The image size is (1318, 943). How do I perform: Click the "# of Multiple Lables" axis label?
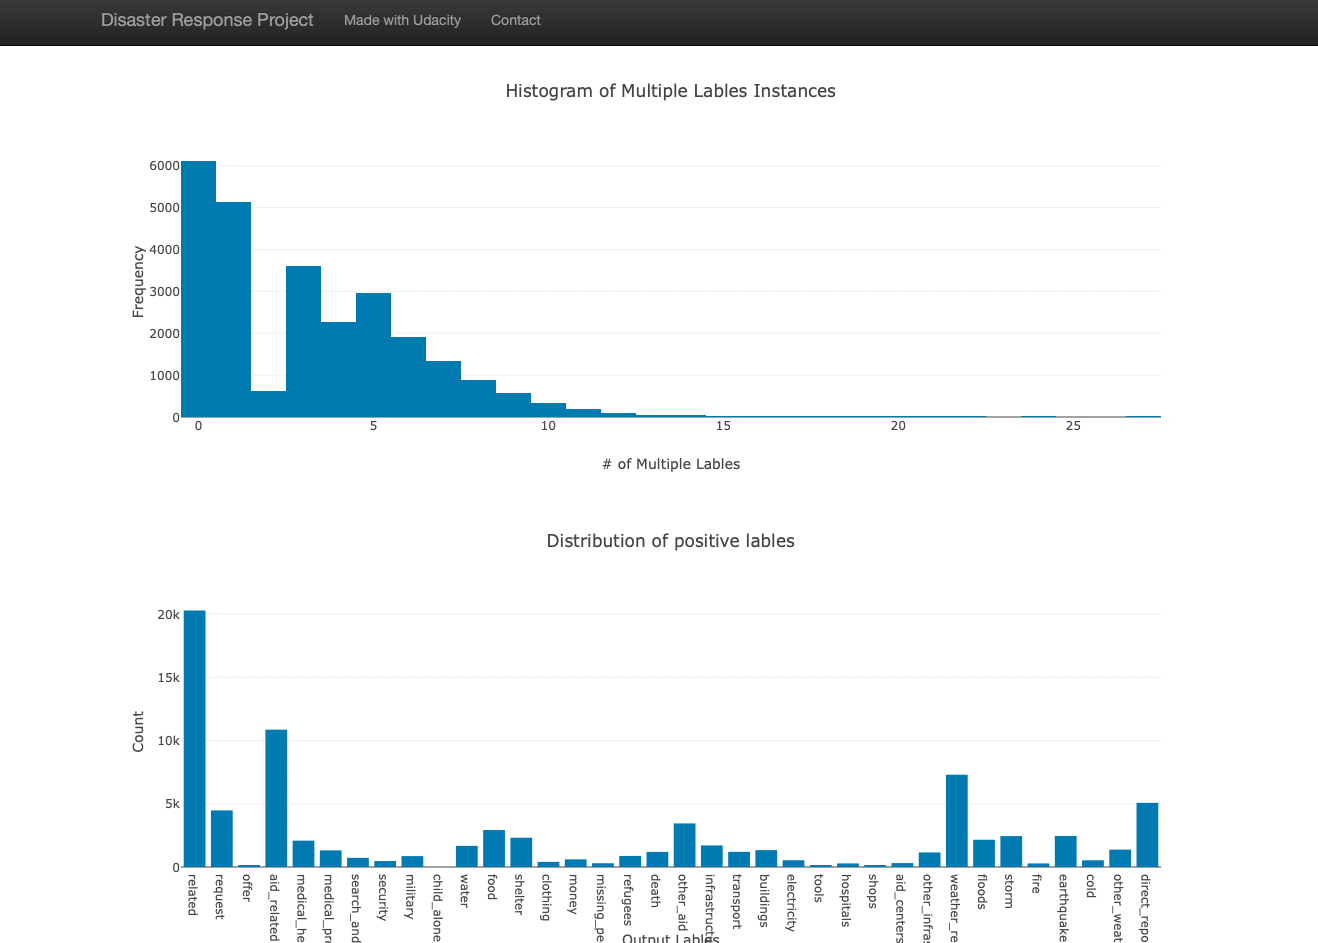(671, 463)
